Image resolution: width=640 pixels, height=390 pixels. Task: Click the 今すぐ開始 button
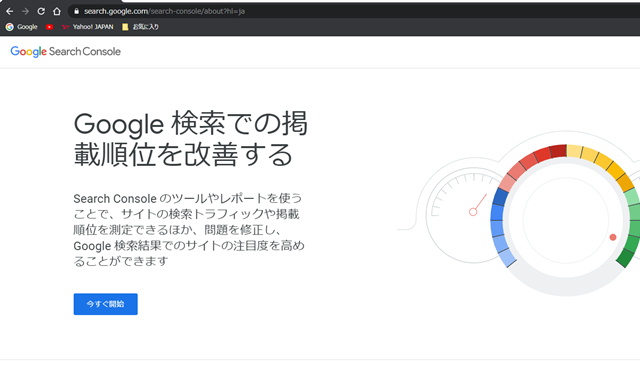pos(105,304)
